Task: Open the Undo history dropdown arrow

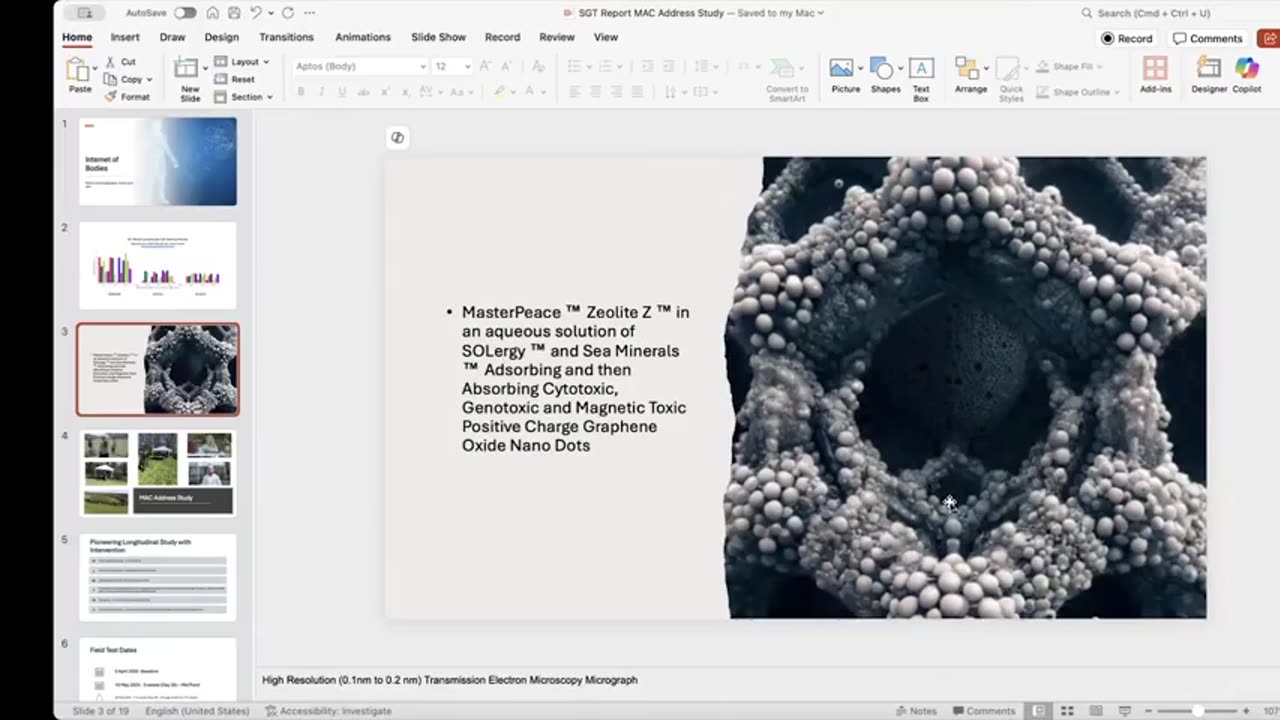Action: (x=270, y=13)
